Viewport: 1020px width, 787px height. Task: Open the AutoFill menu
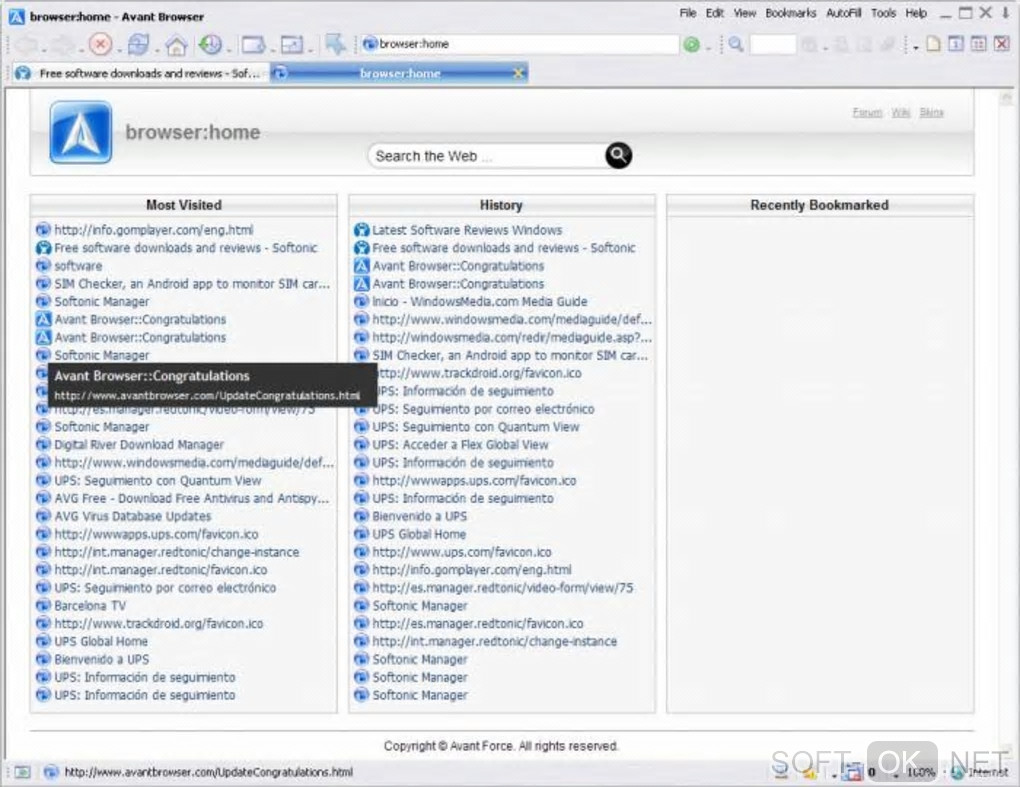(x=844, y=13)
